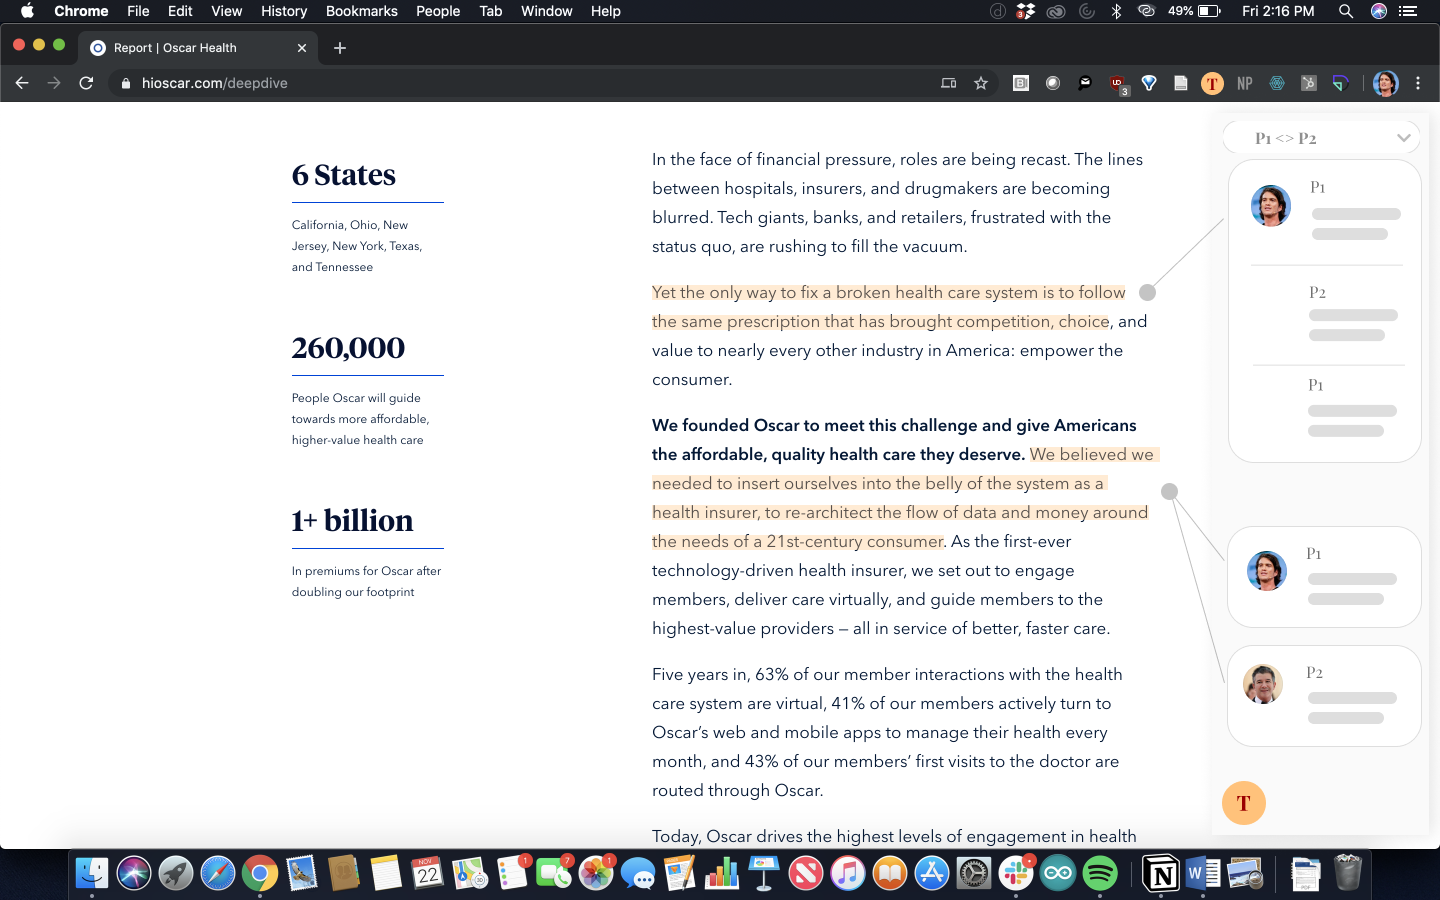The width and height of the screenshot is (1440, 900).
Task: Bookmark this page with the star icon
Action: tap(981, 84)
